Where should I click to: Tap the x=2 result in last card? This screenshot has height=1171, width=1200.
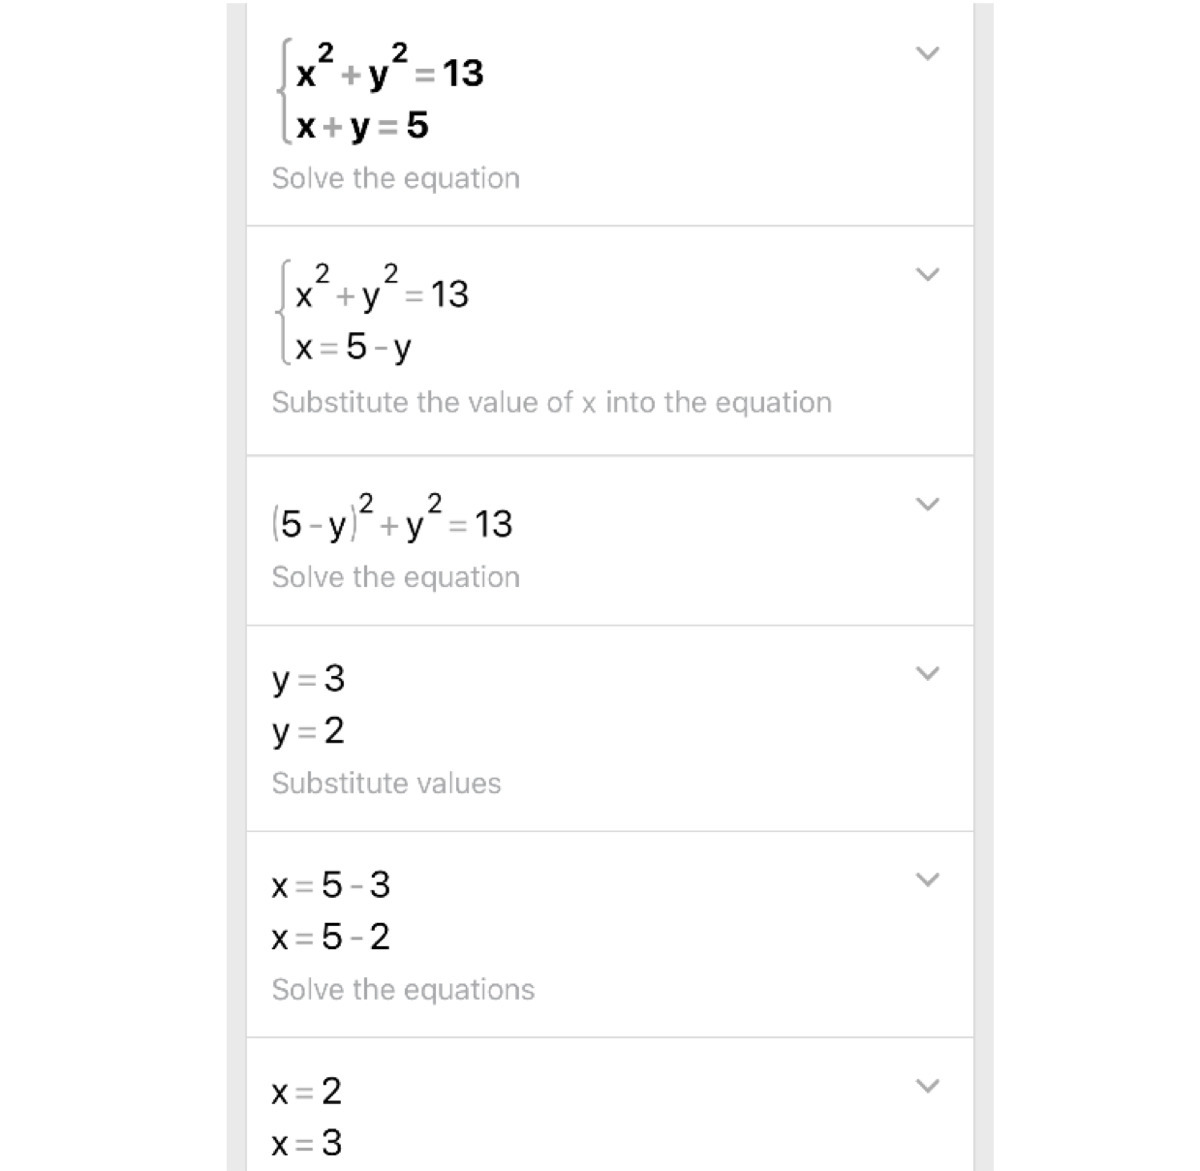pyautogui.click(x=307, y=1091)
